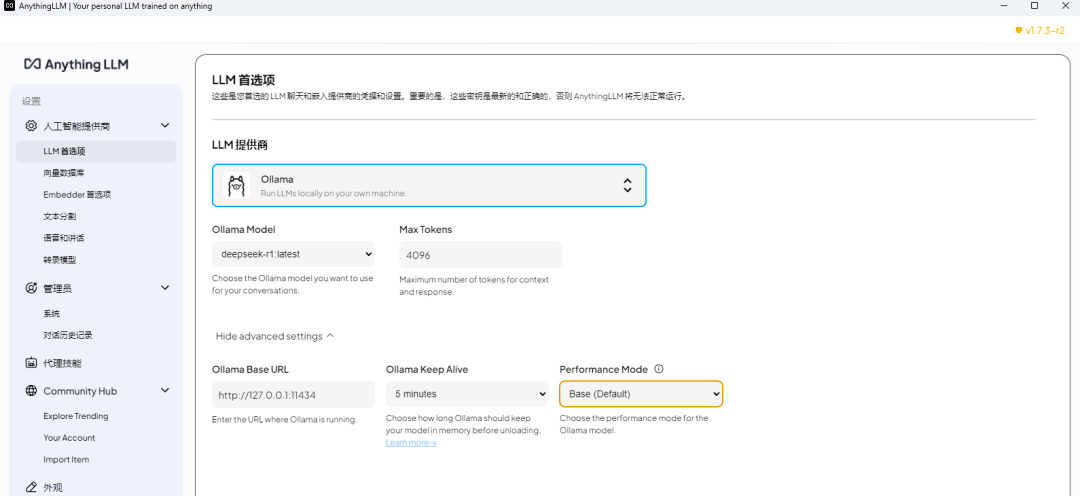Viewport: 1080px width, 496px height.
Task: Click the globe icon beside Community Hub
Action: click(31, 391)
